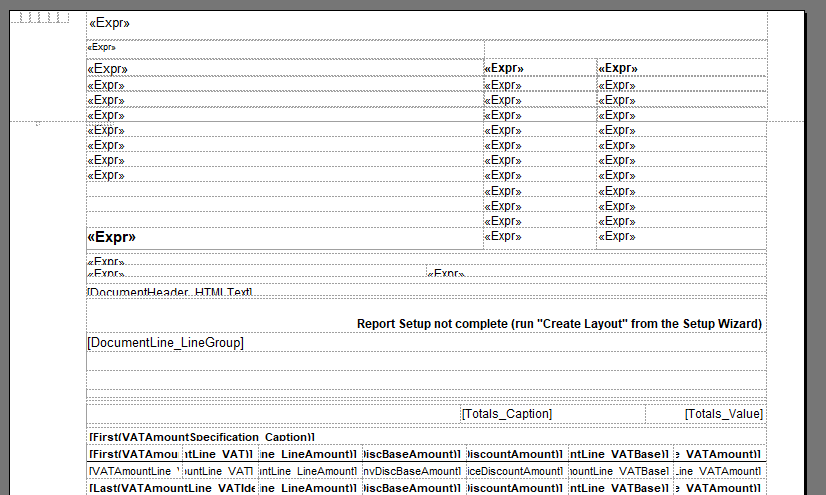Image resolution: width=826 pixels, height=495 pixels.
Task: Click the bold [Last(VATAmountLine_VATIde... cell
Action: pos(134,487)
